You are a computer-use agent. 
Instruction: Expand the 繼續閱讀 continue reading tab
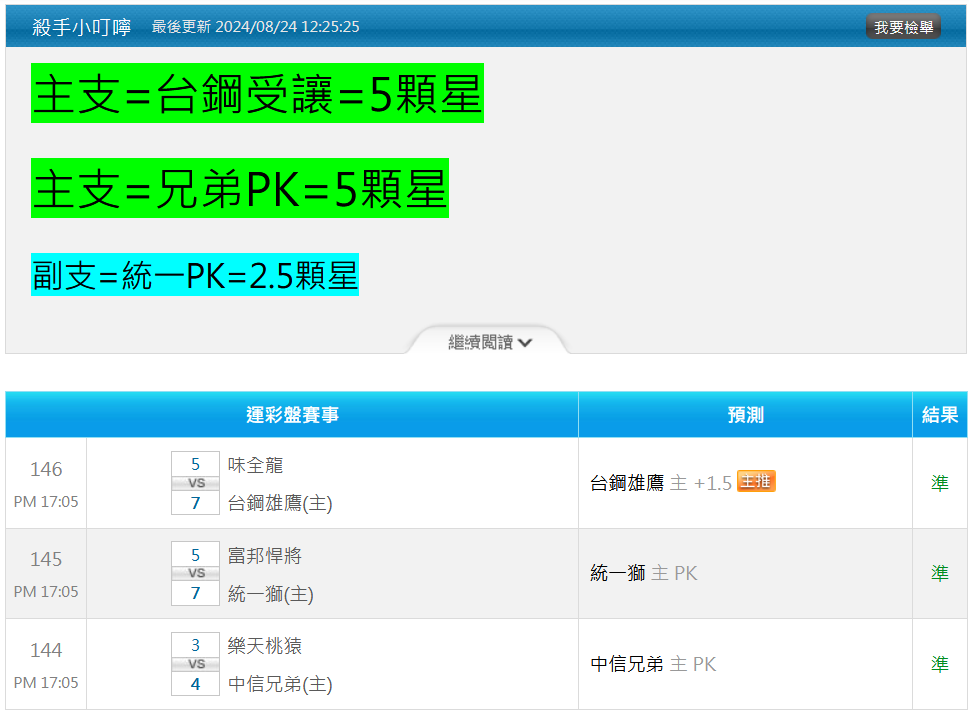488,340
